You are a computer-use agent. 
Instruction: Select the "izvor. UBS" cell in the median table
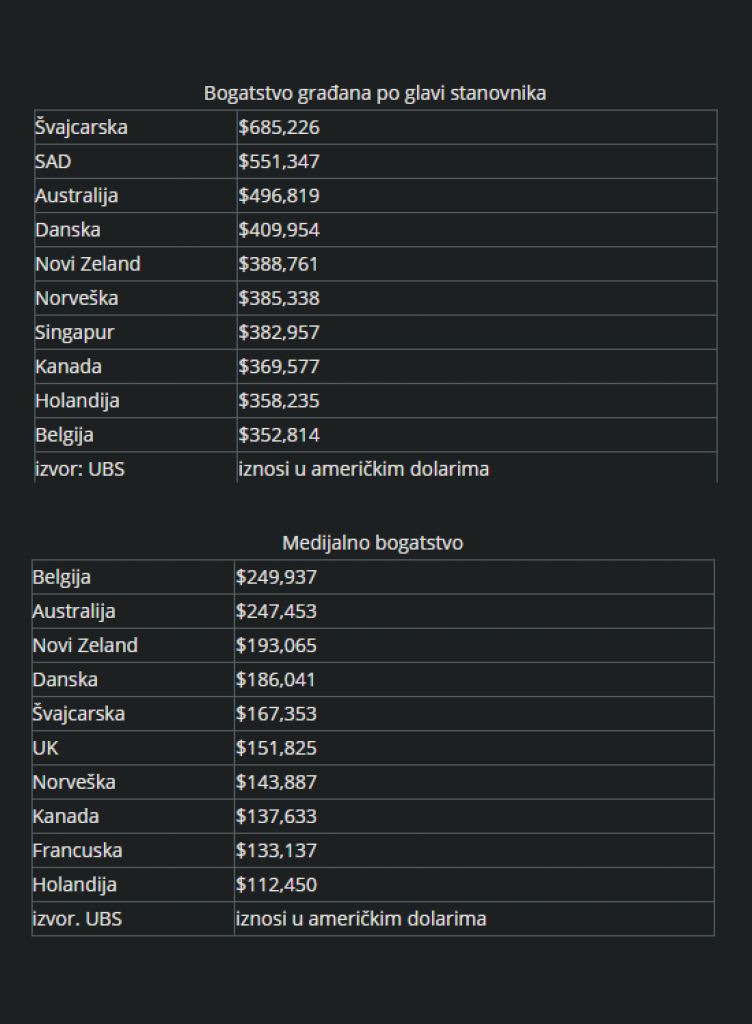77,918
